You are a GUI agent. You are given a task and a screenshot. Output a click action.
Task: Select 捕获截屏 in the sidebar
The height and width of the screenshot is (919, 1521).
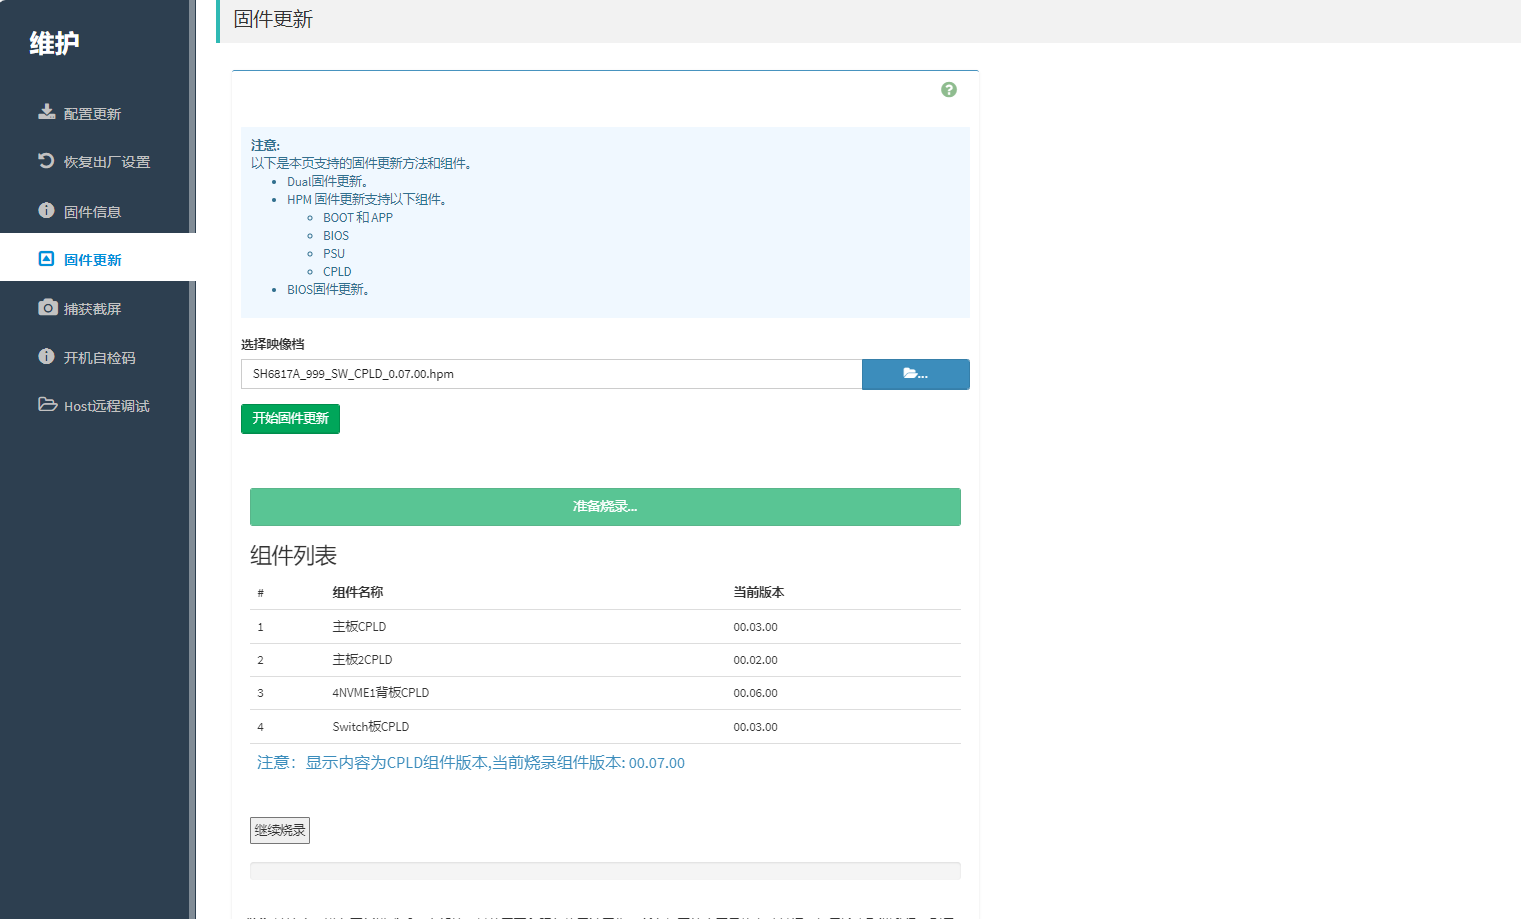click(x=92, y=309)
